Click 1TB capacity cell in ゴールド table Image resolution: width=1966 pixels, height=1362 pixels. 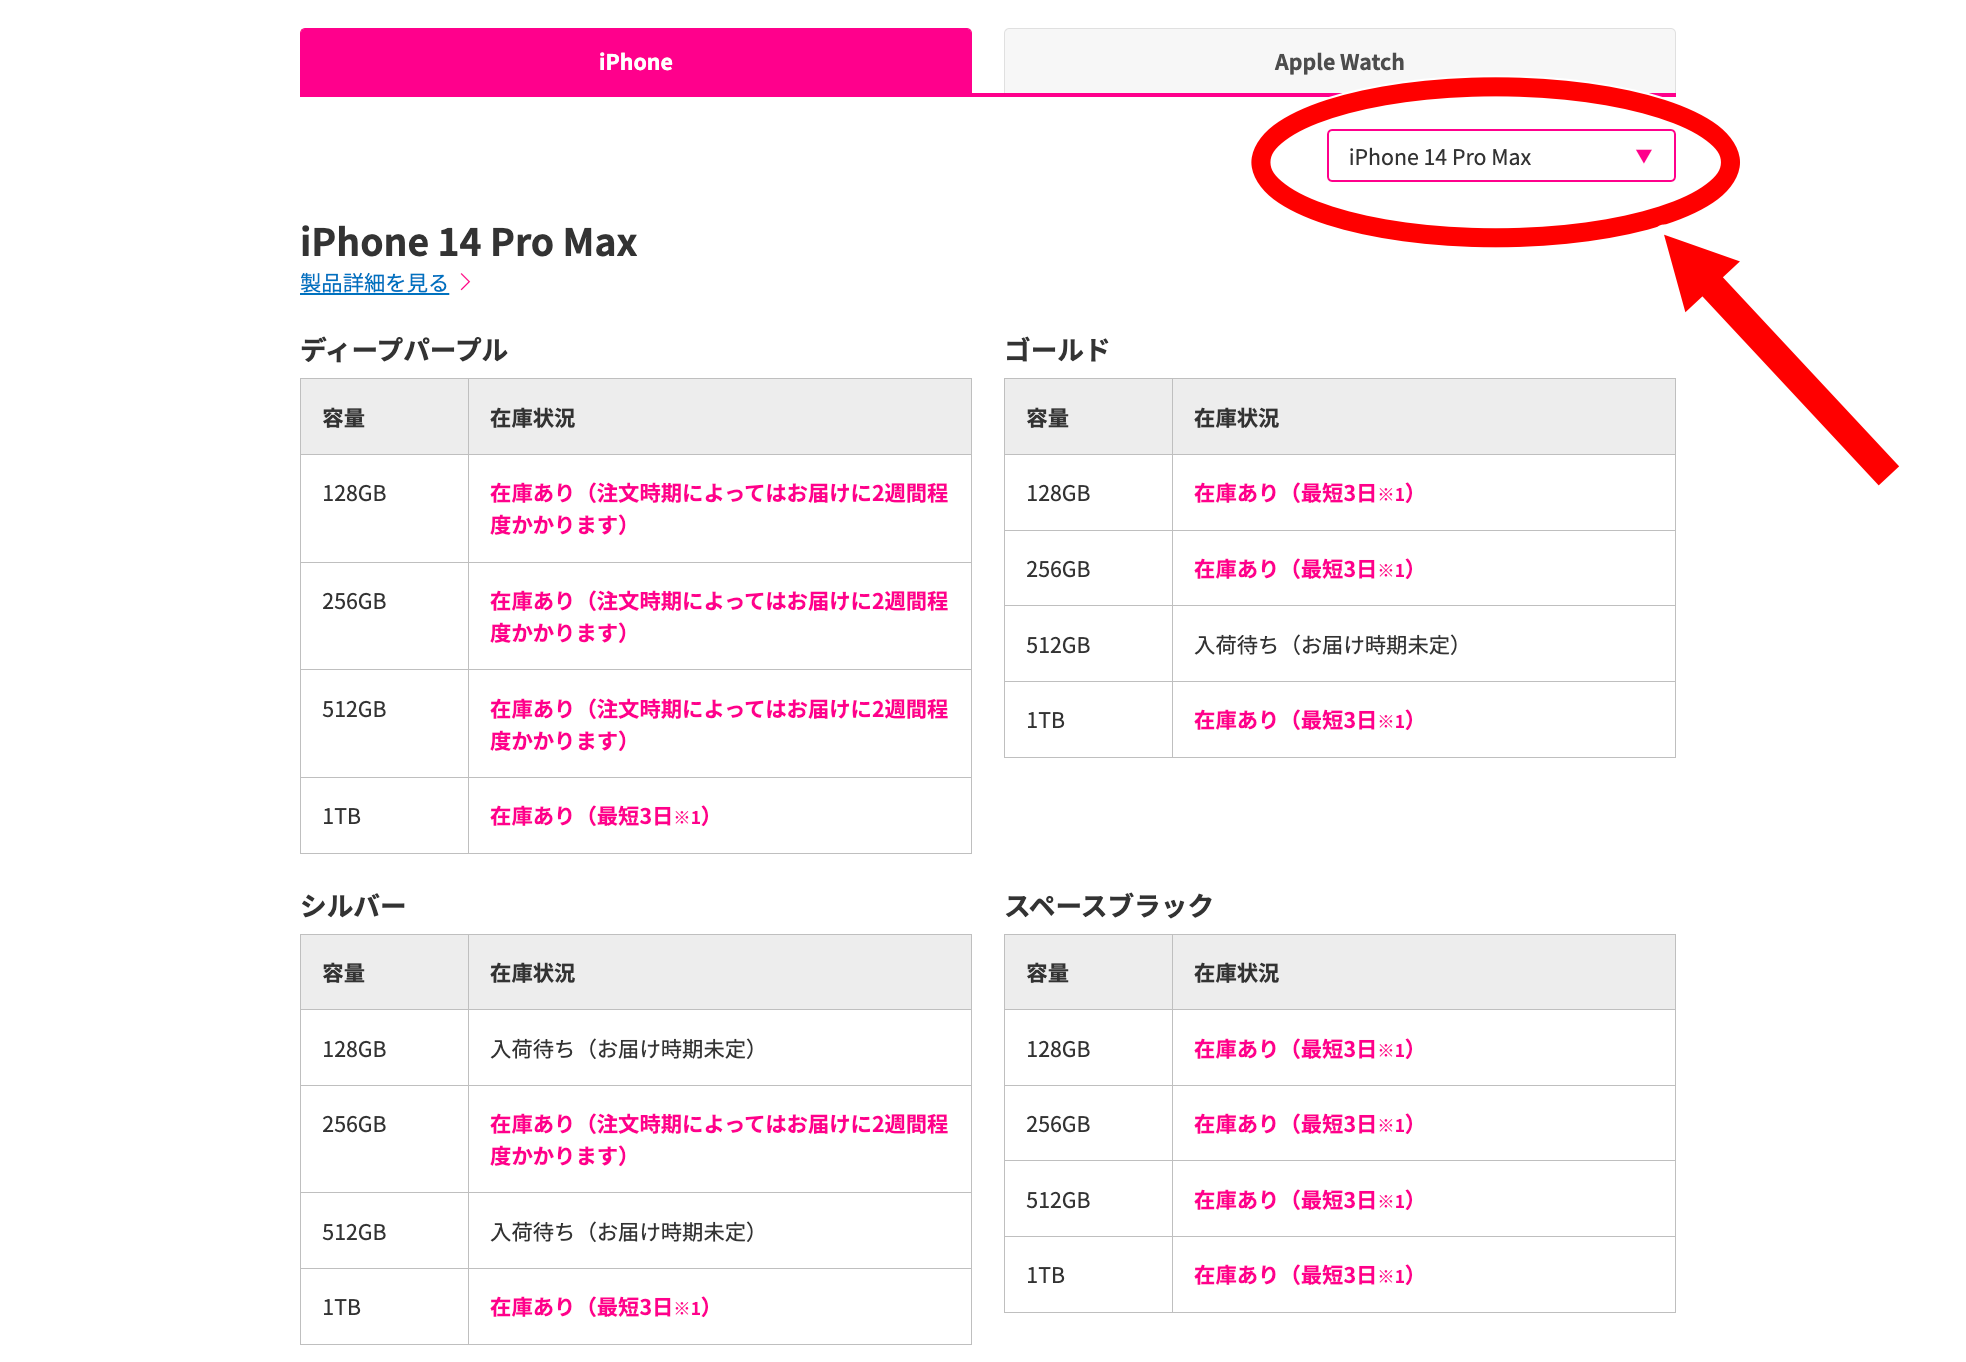[1088, 720]
